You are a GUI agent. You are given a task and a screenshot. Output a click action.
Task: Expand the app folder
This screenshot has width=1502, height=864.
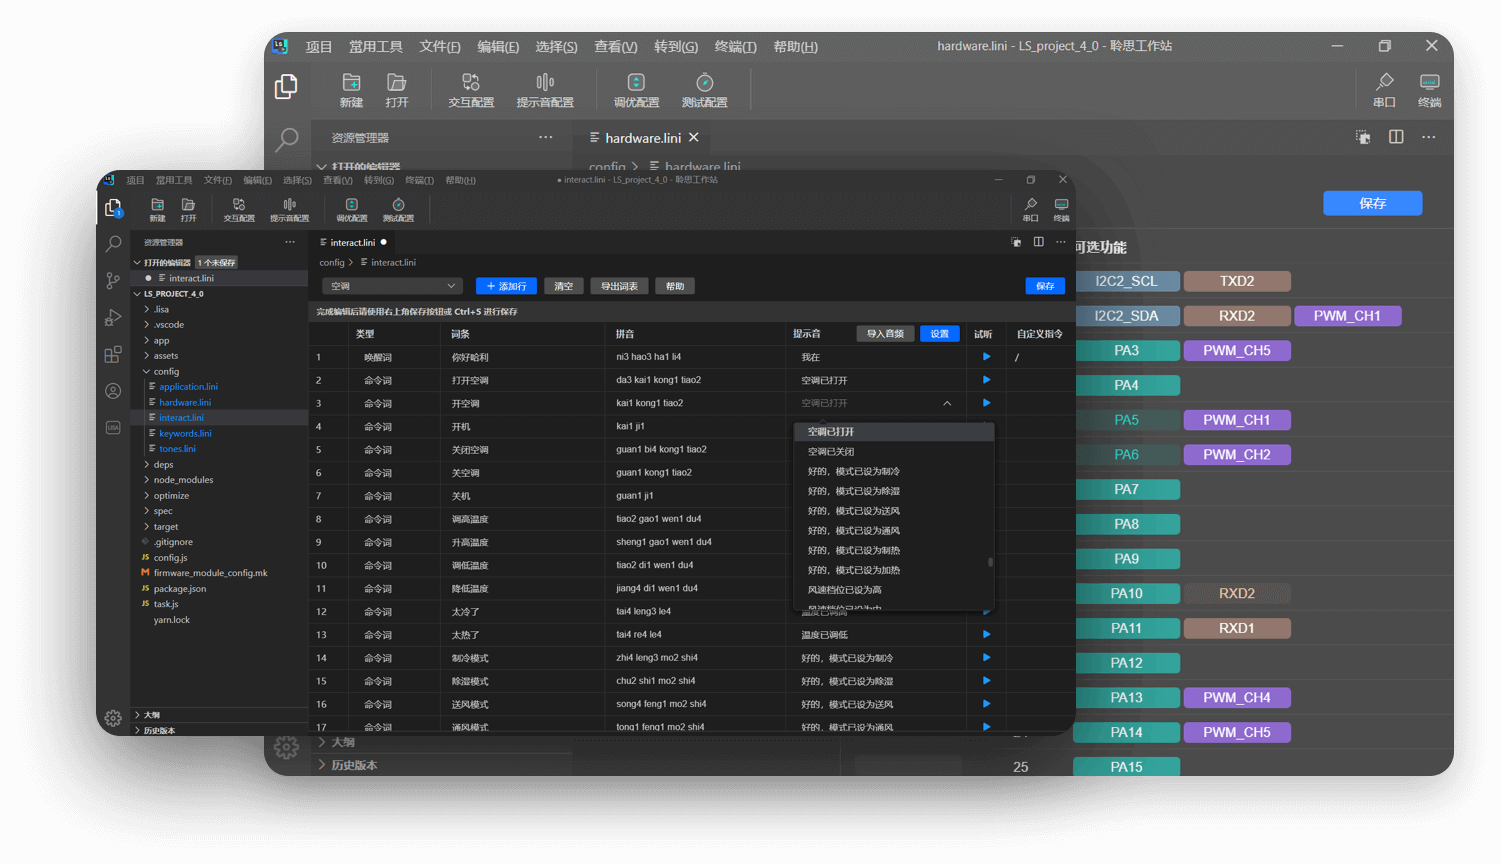tap(147, 340)
